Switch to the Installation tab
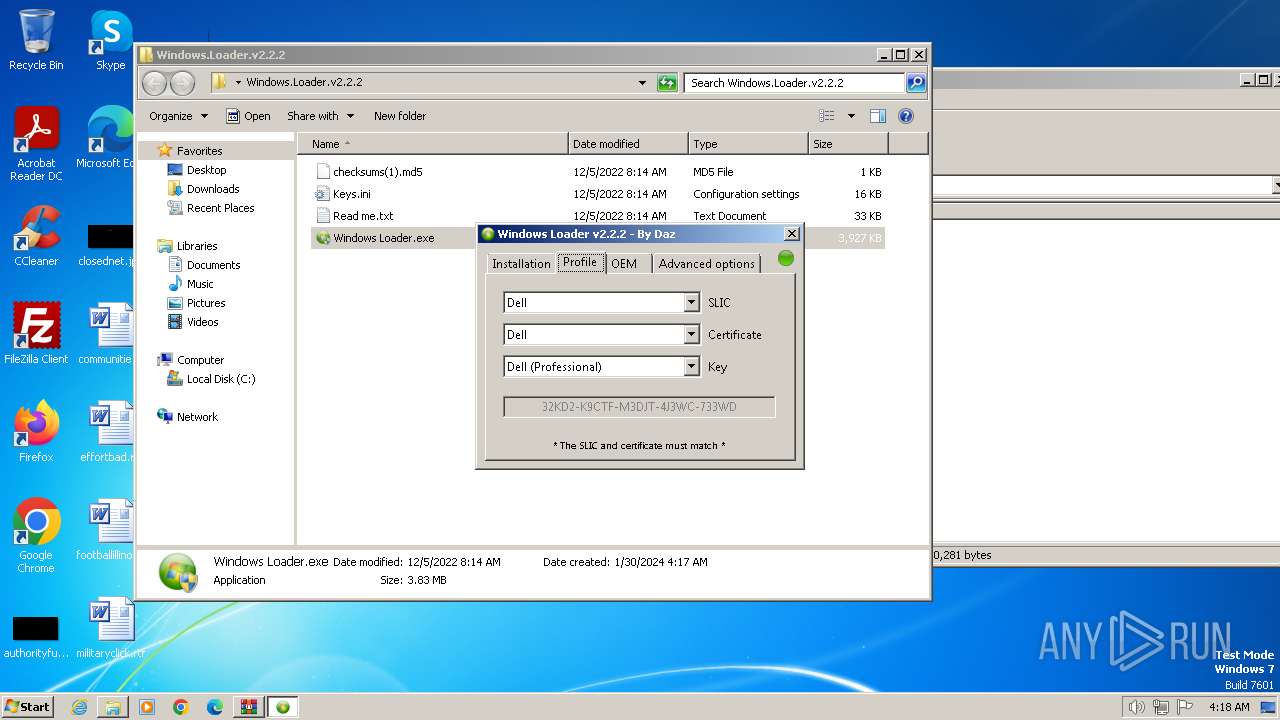 [521, 264]
